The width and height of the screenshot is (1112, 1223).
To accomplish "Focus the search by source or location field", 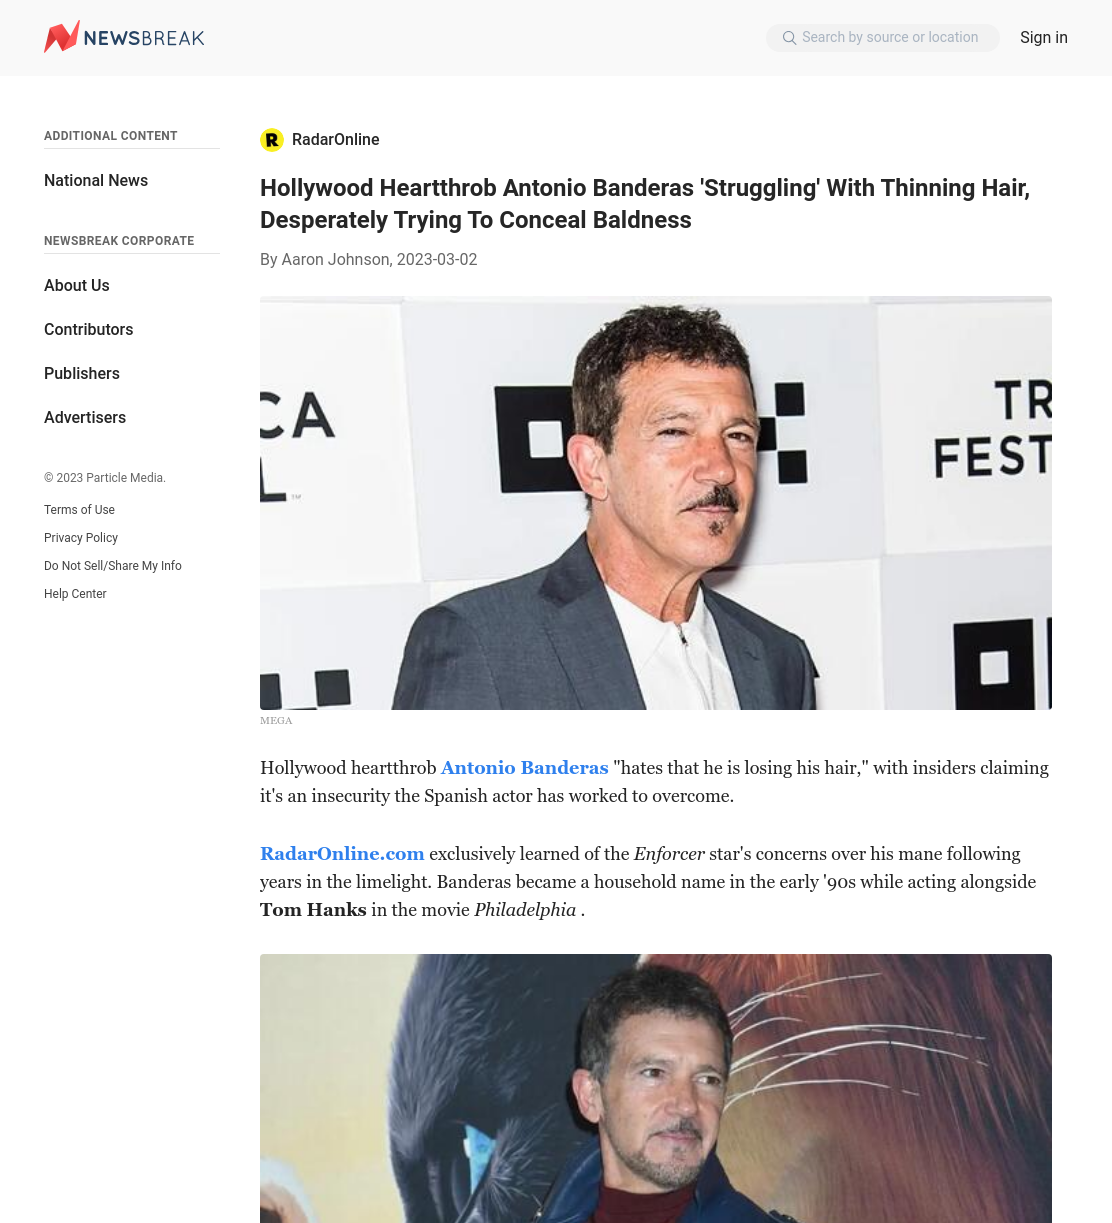I will pos(883,38).
